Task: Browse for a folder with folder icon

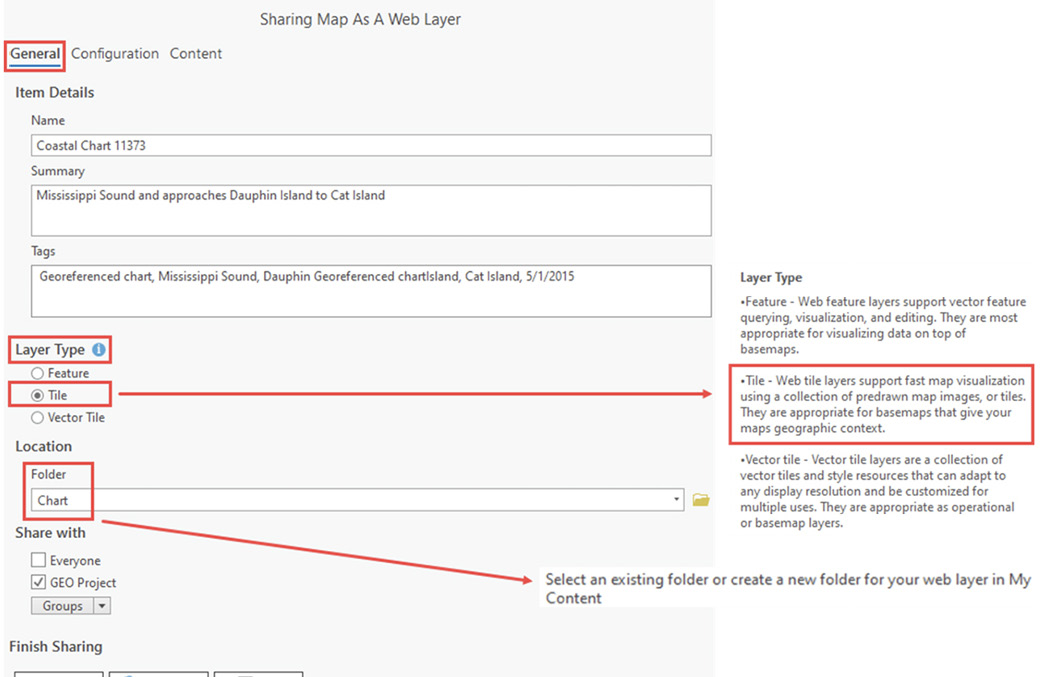Action: coord(700,500)
